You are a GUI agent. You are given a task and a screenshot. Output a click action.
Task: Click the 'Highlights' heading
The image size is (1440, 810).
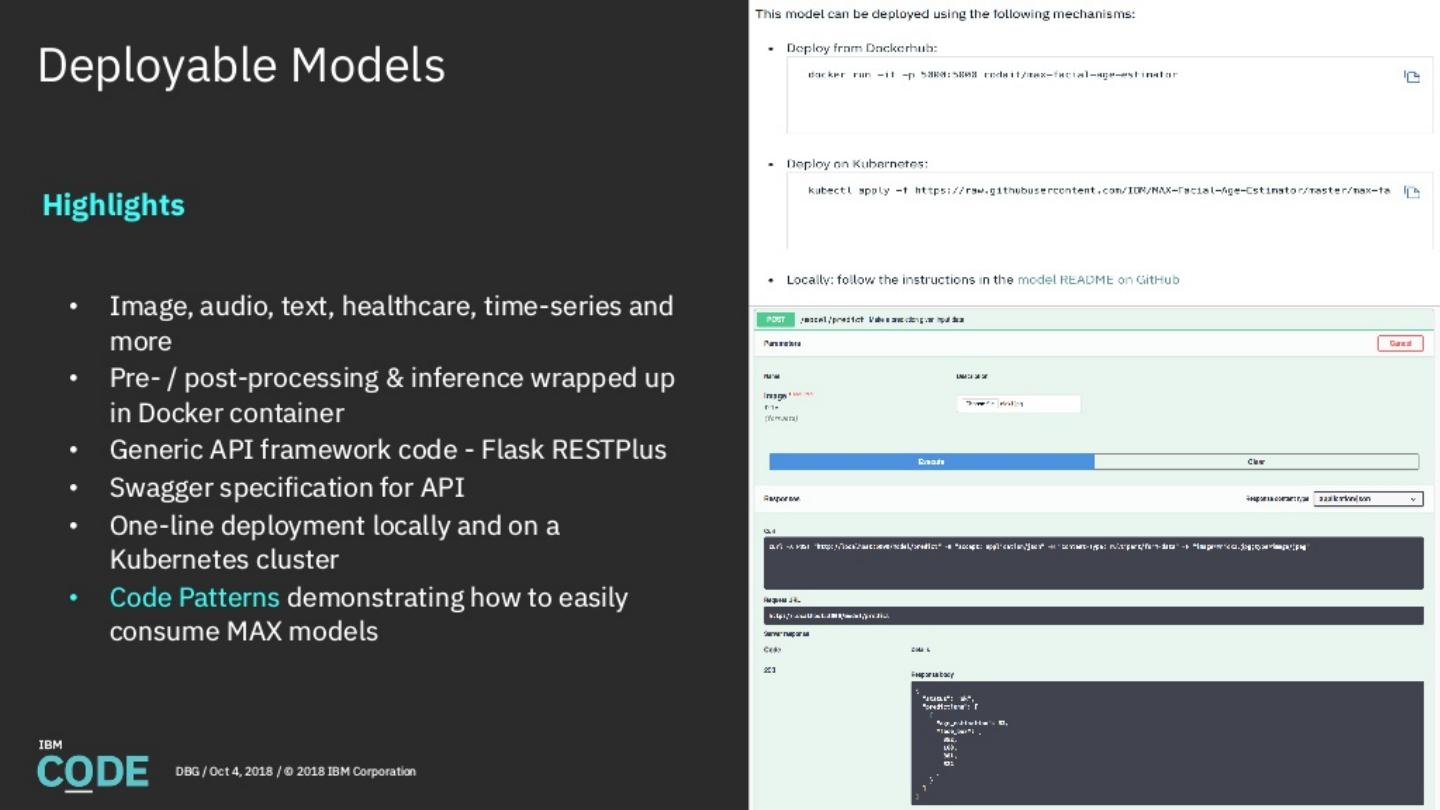click(114, 205)
